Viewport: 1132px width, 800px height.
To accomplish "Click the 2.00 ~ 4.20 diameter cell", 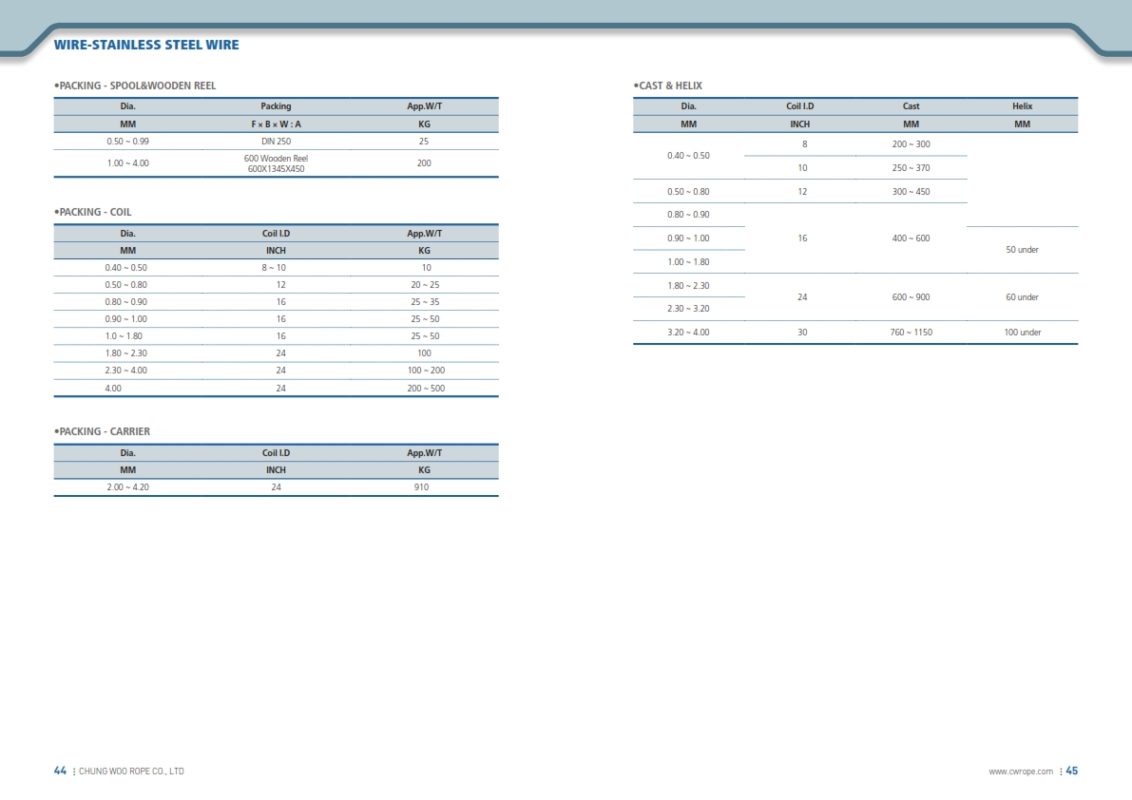I will point(128,487).
